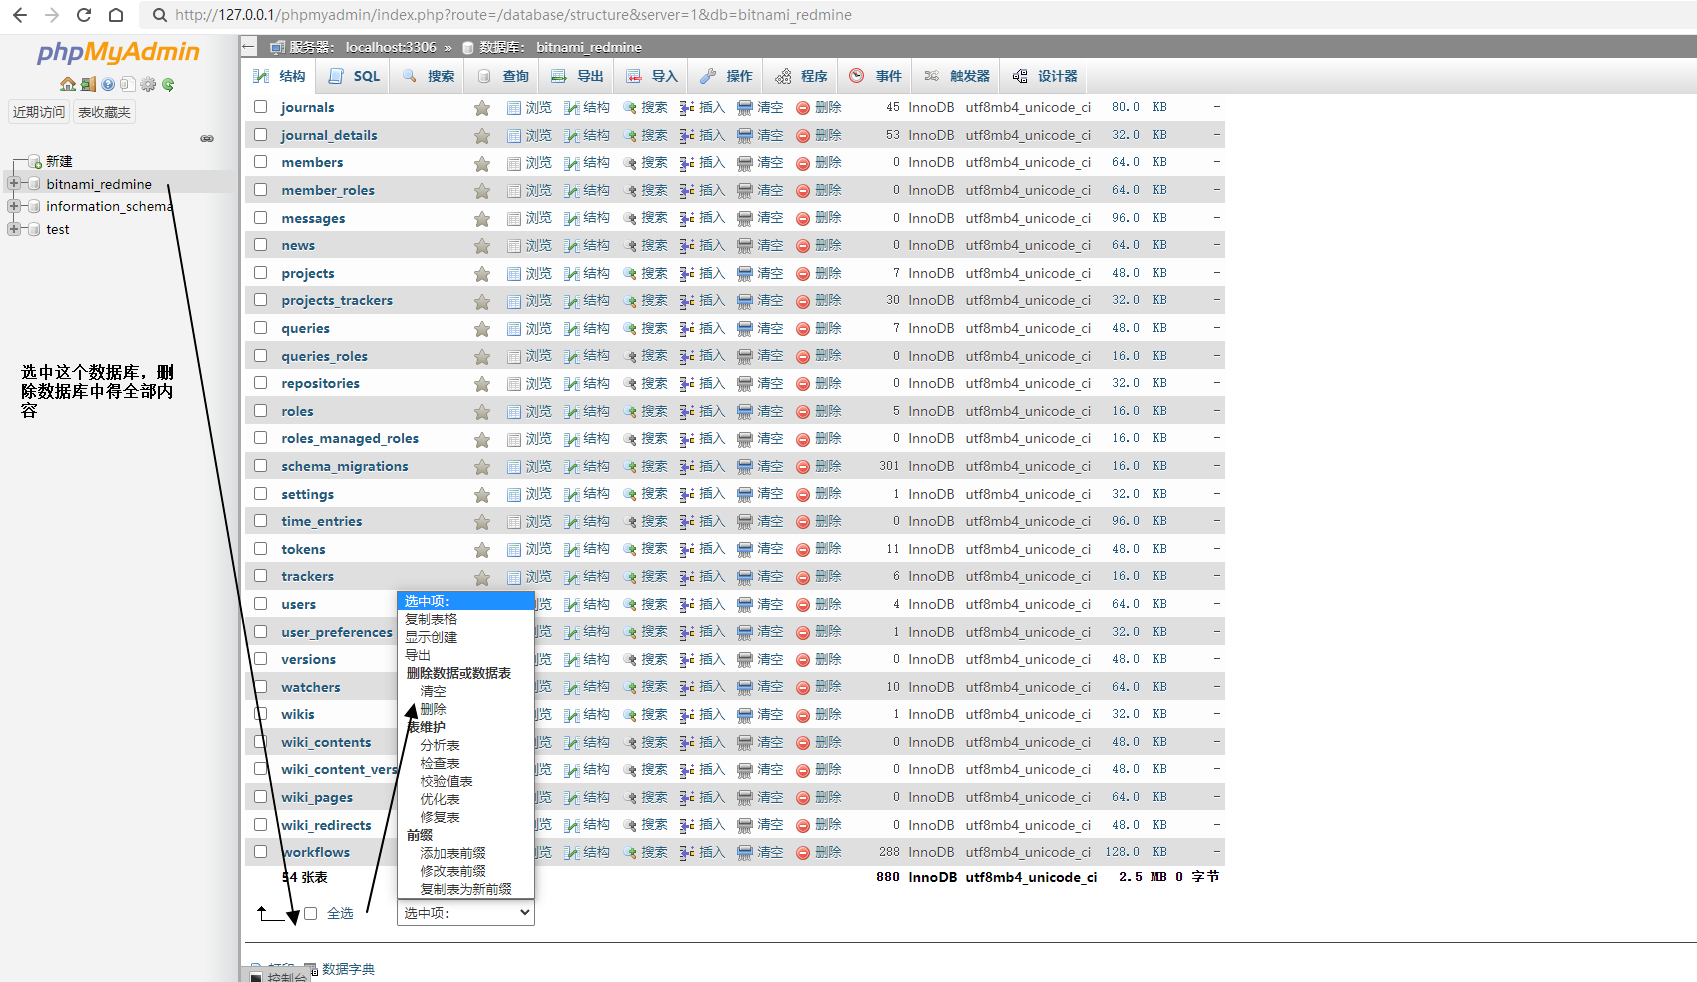Screen dimensions: 1697x982
Task: Open navigation settings gear icon
Action: click(x=148, y=84)
